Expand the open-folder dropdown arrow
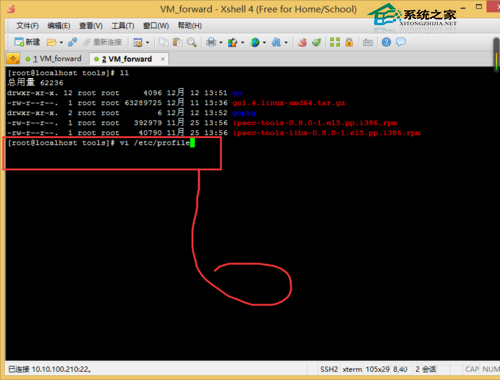 click(x=61, y=42)
